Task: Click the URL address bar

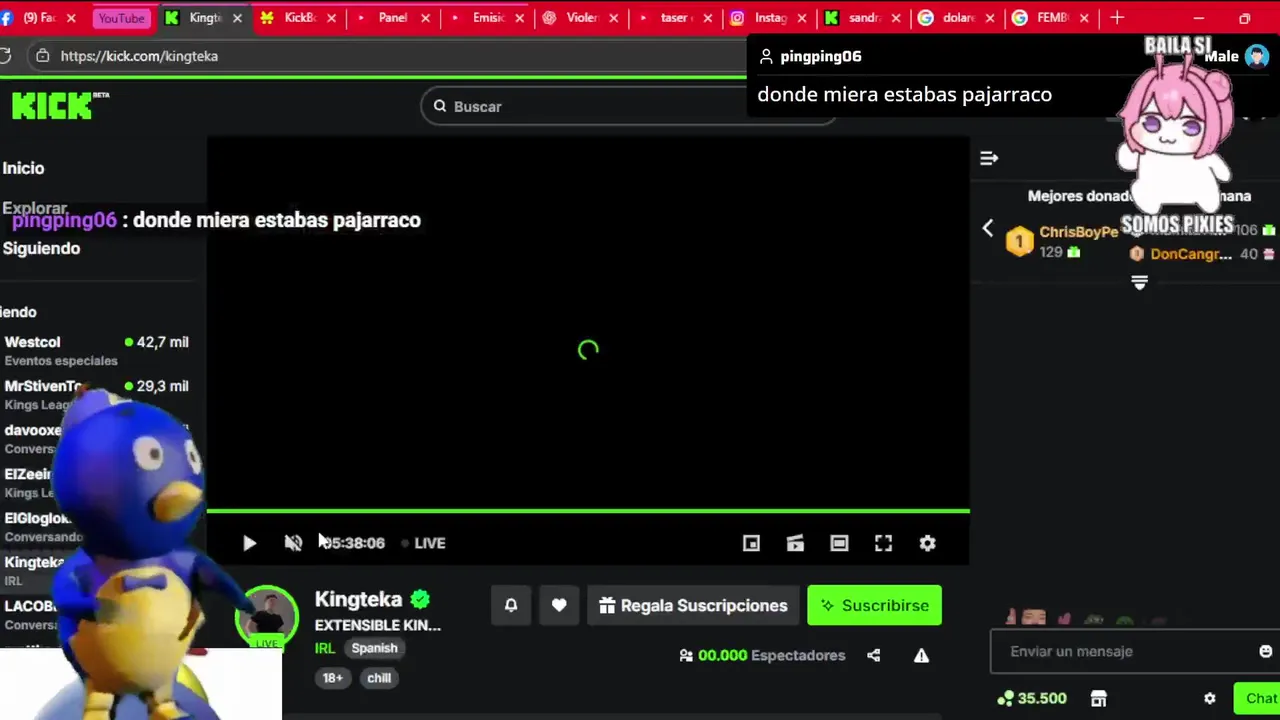Action: [400, 56]
